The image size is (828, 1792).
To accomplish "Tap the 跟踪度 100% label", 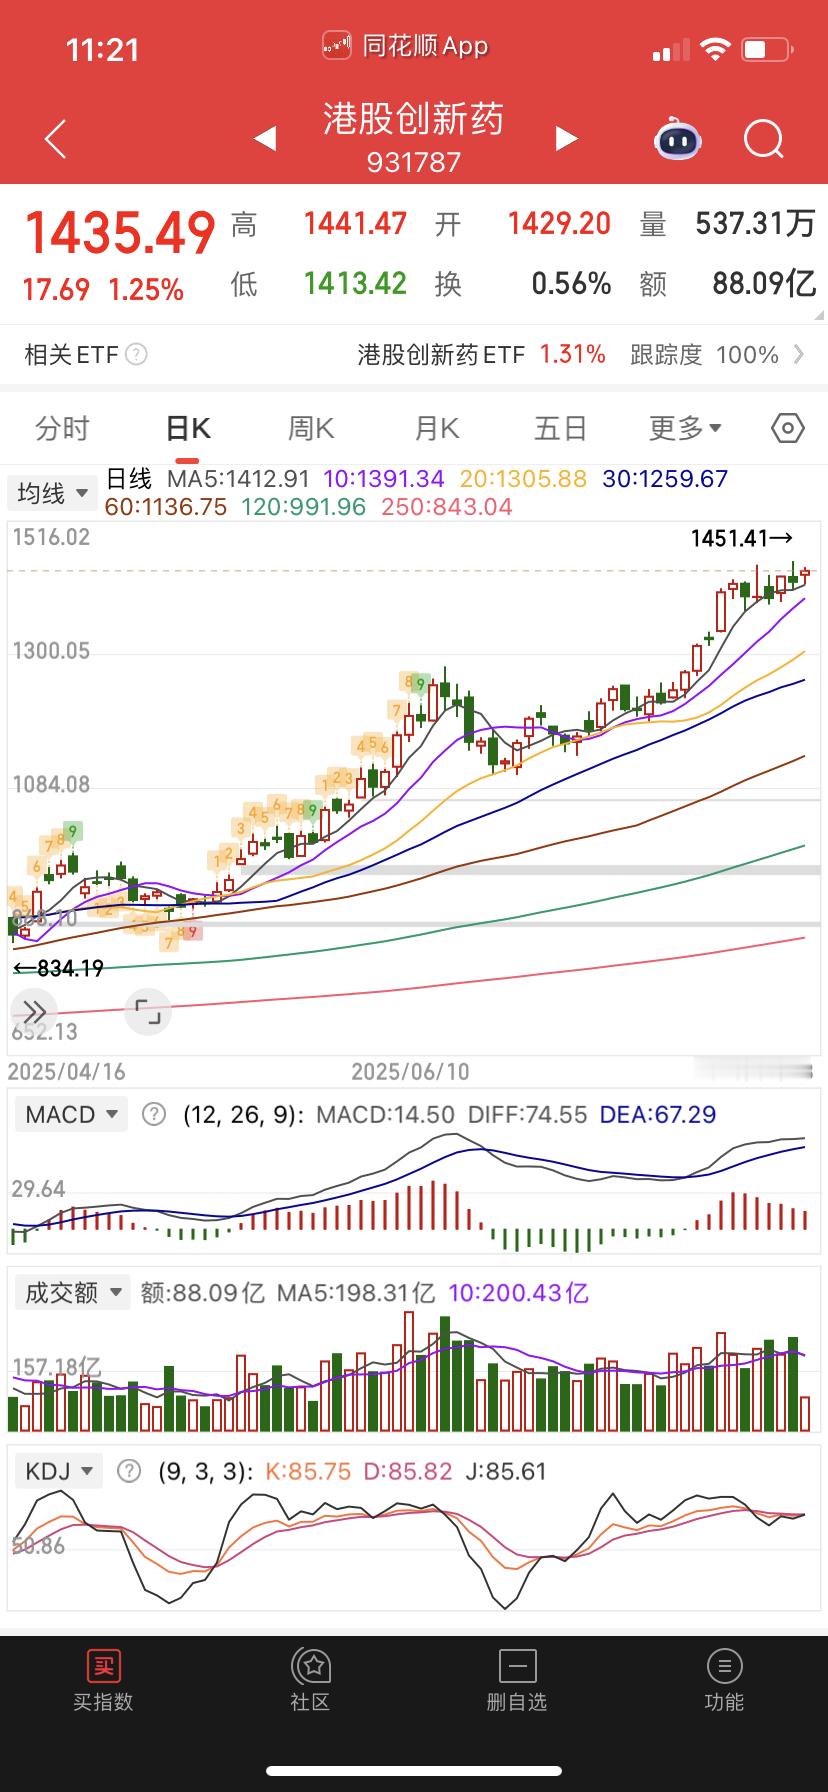I will coord(704,354).
